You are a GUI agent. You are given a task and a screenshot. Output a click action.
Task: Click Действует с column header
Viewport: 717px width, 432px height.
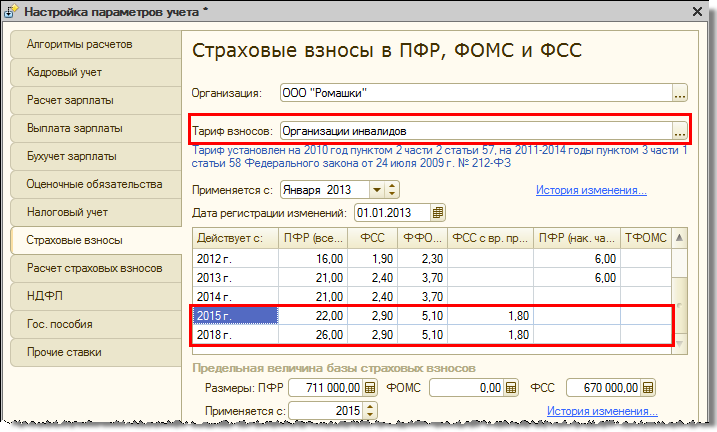pos(235,238)
